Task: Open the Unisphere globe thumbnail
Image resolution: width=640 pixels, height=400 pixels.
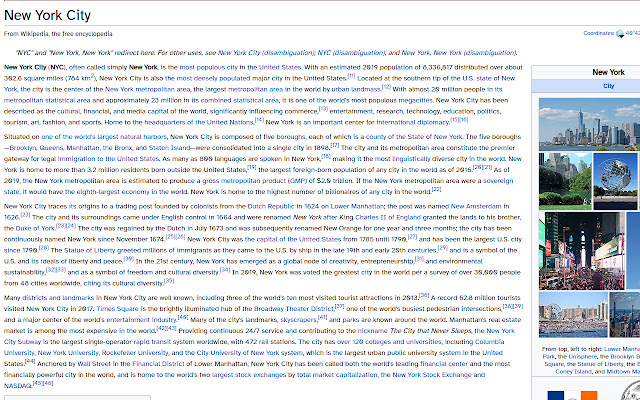Action: [615, 181]
